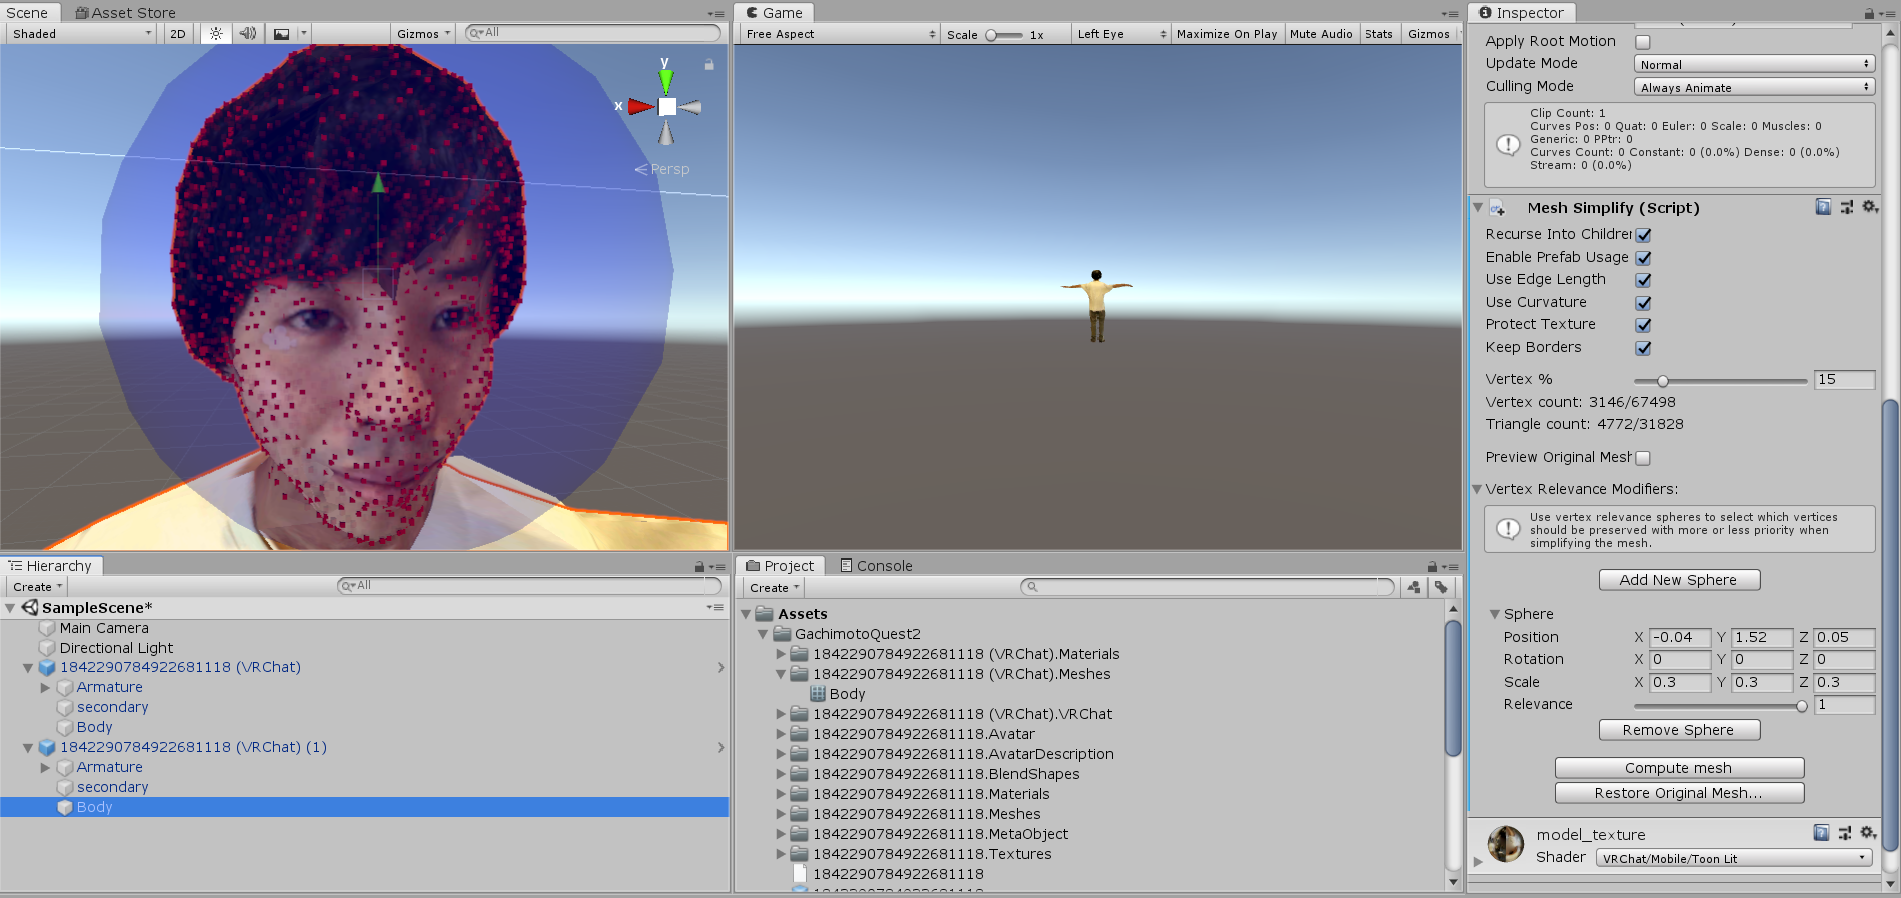The image size is (1901, 898).
Task: Click the scene gizmo lock icon
Action: coord(709,64)
